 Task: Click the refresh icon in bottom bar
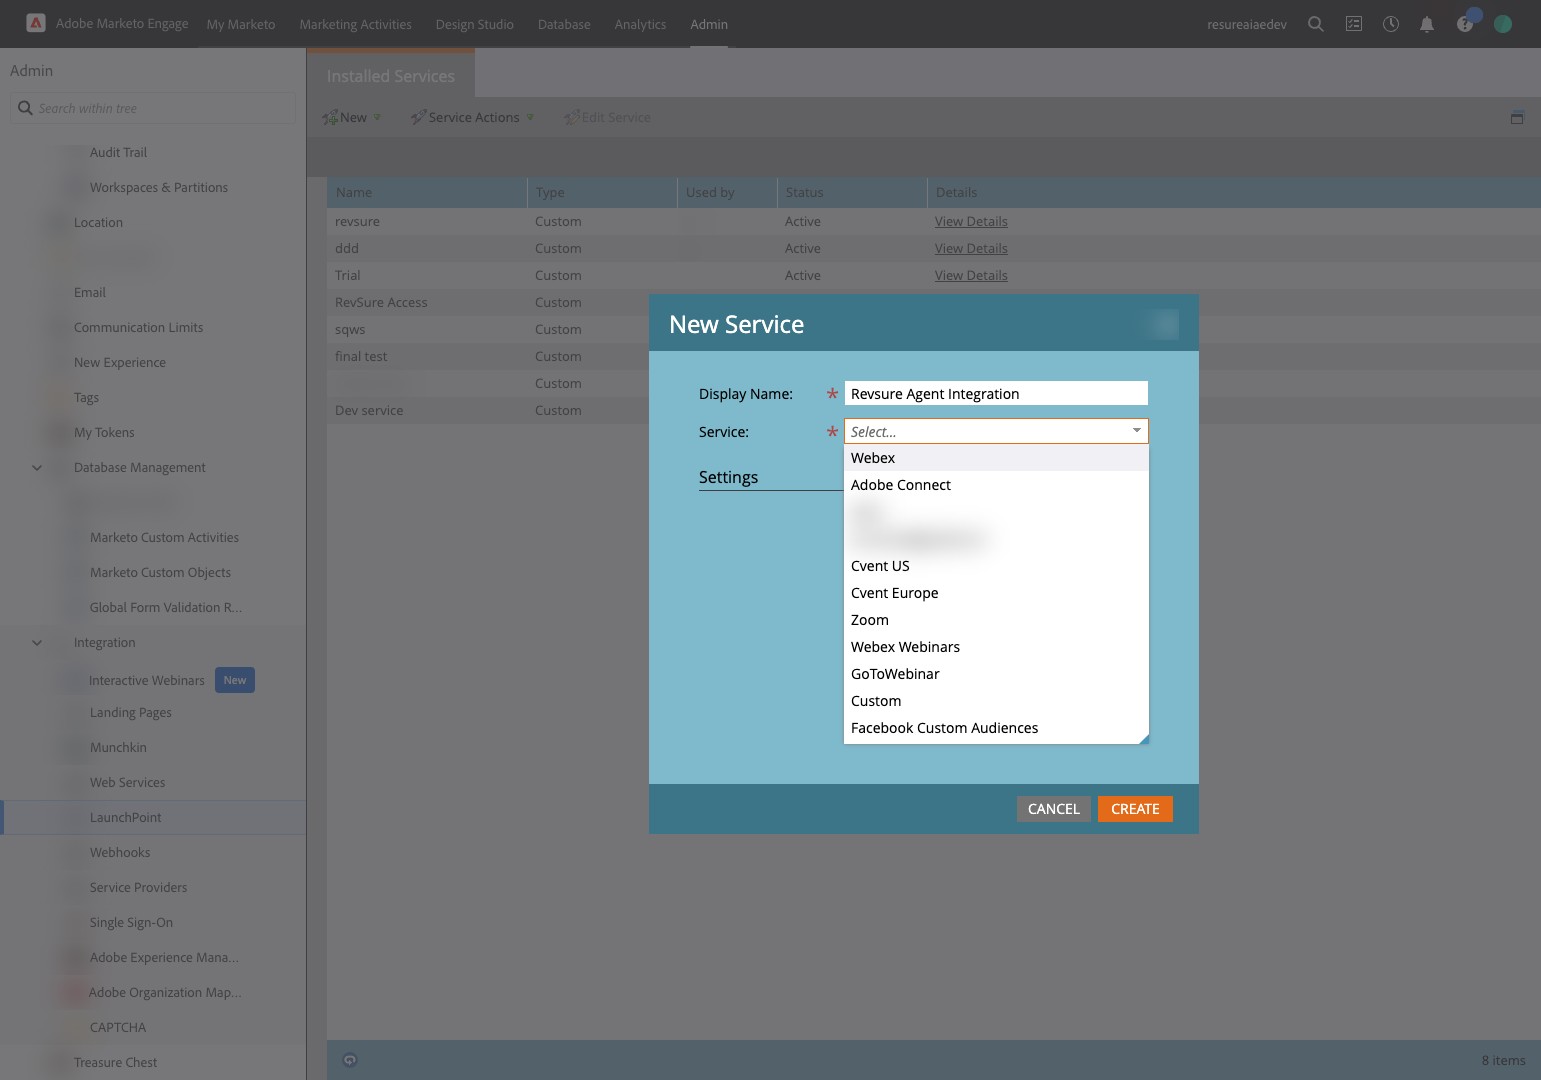[x=350, y=1060]
